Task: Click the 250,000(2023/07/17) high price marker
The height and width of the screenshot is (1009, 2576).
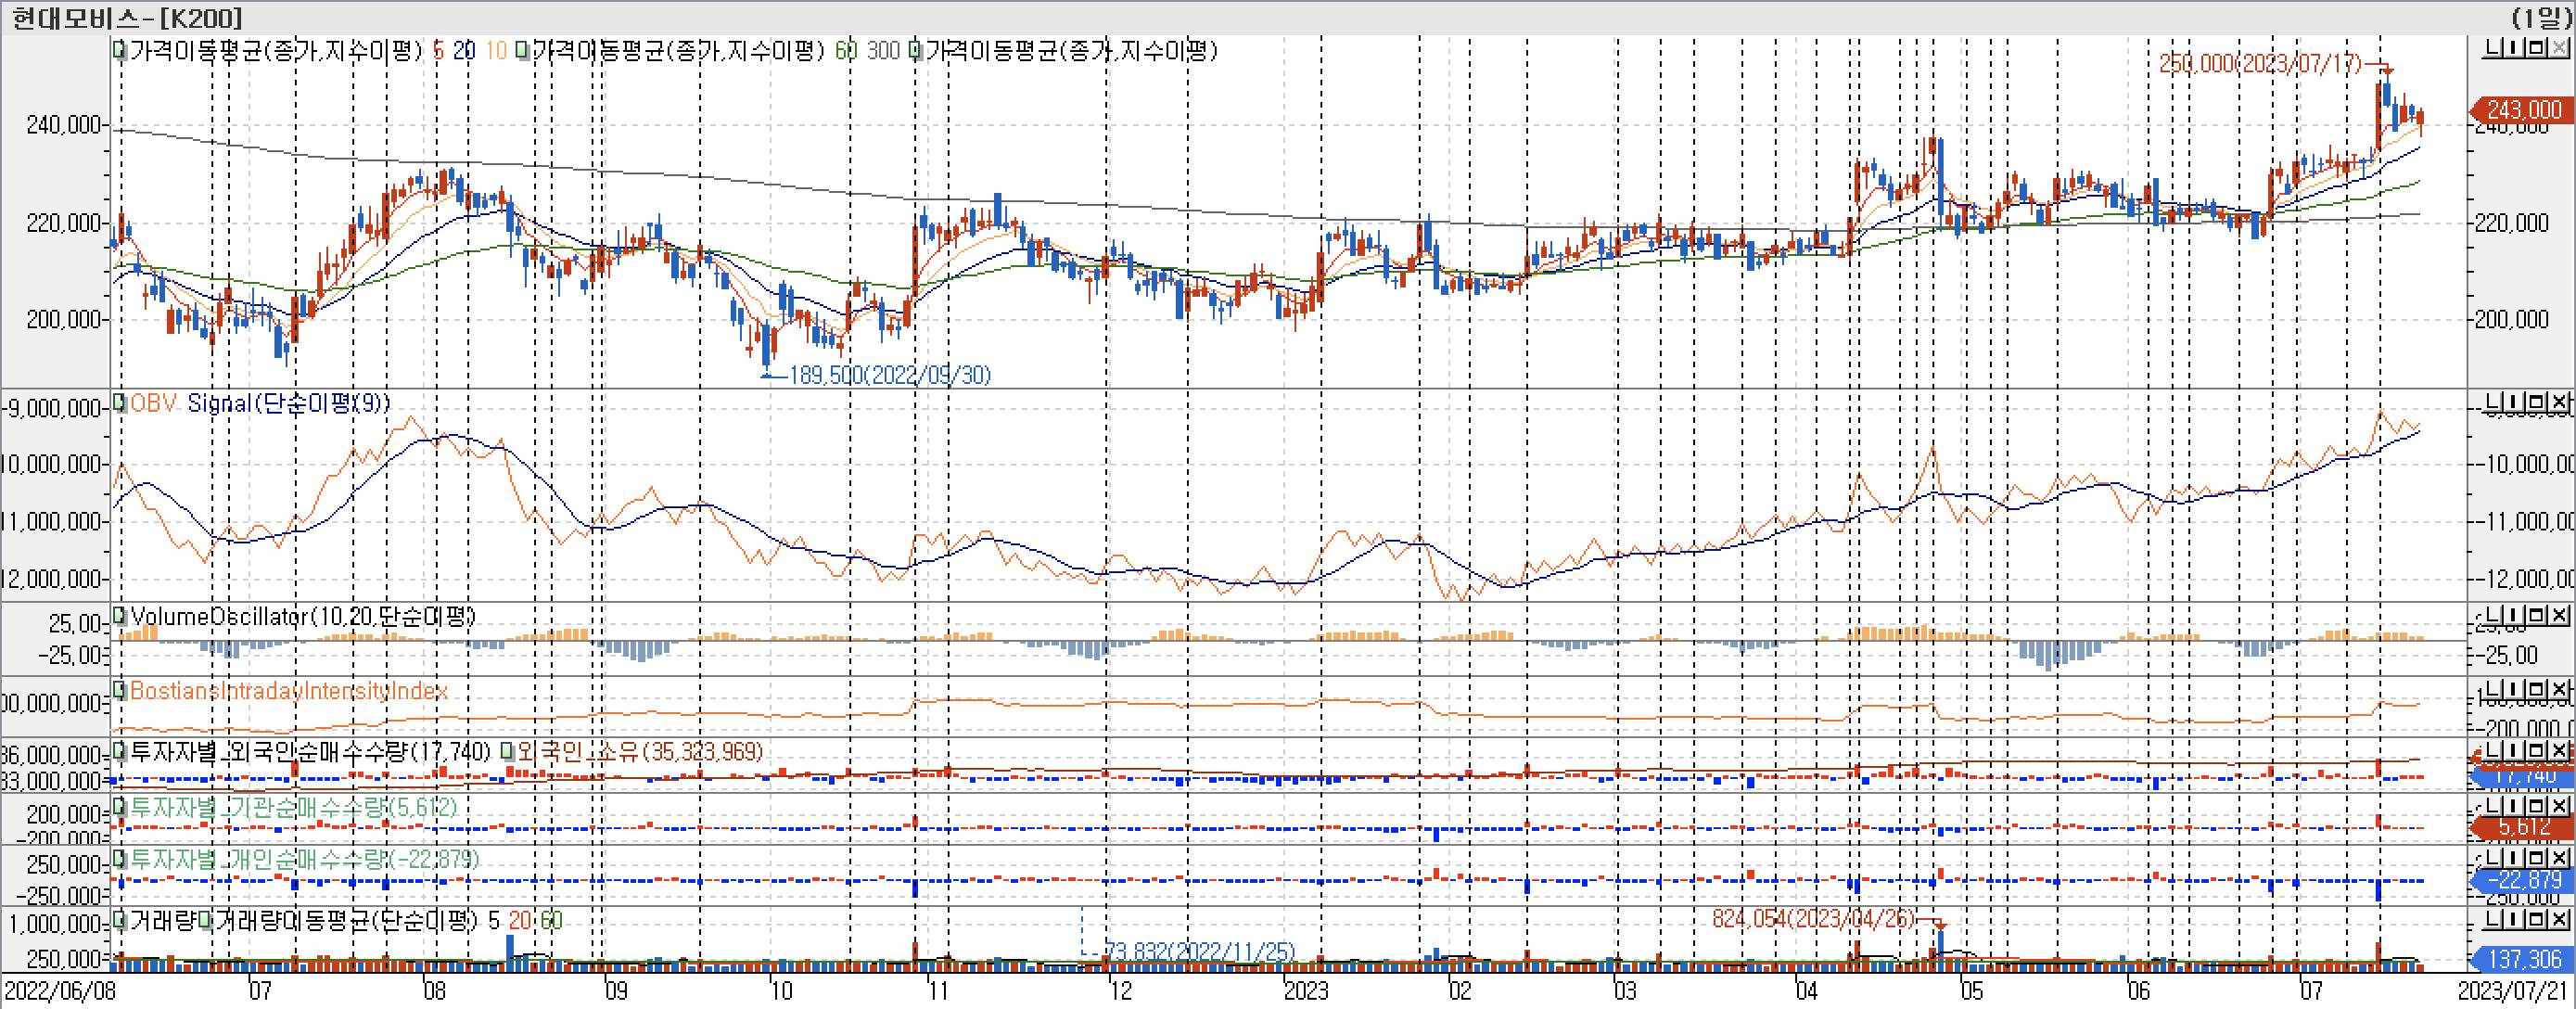Action: [x=2260, y=64]
